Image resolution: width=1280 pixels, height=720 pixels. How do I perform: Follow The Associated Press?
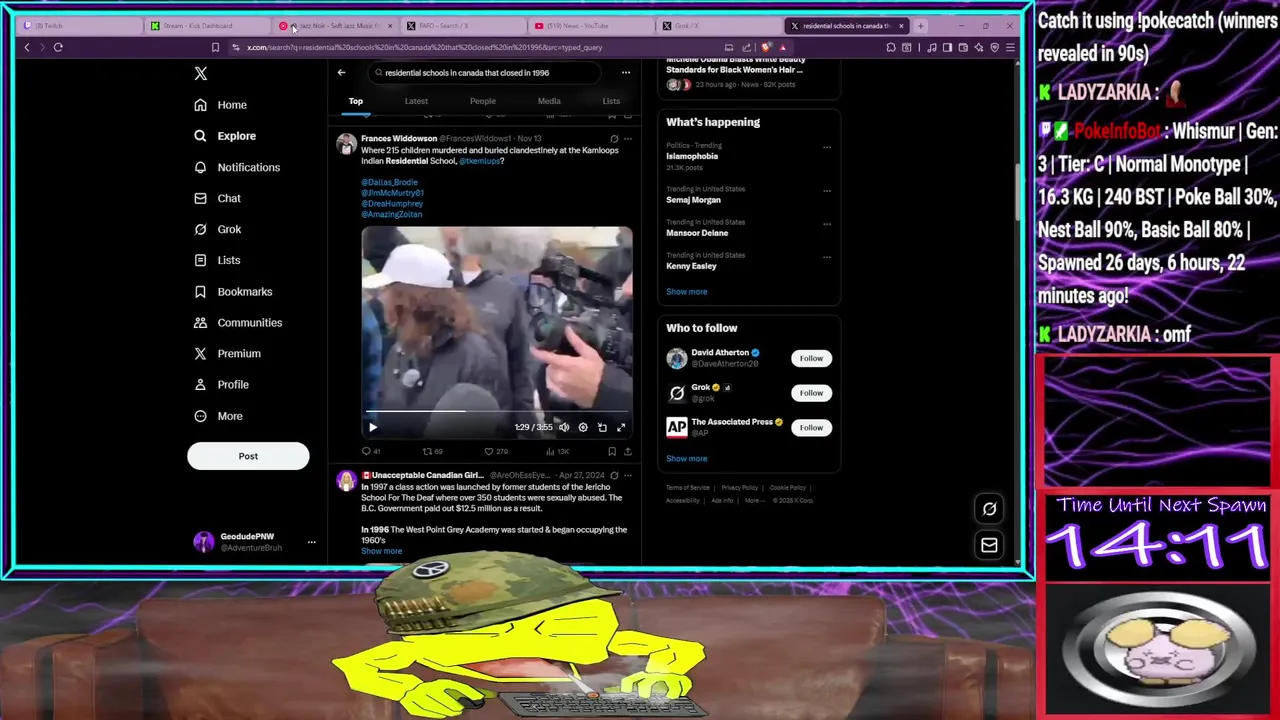pyautogui.click(x=811, y=428)
